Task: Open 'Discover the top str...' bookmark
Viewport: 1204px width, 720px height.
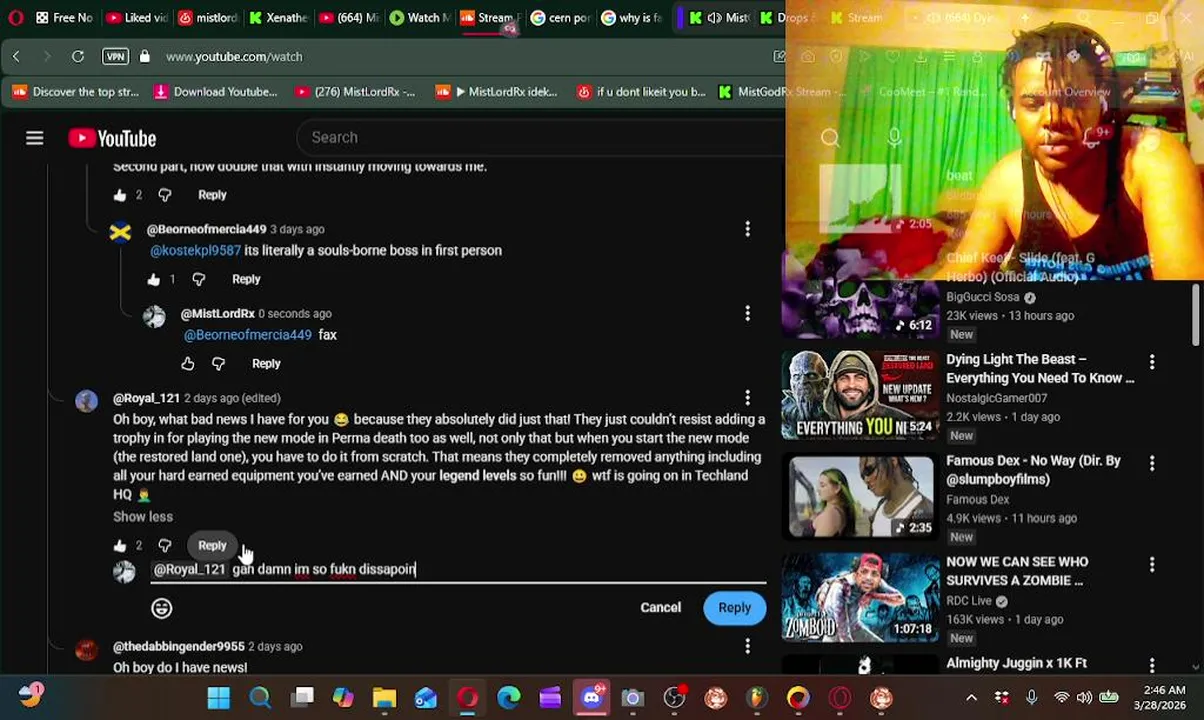Action: (x=76, y=92)
